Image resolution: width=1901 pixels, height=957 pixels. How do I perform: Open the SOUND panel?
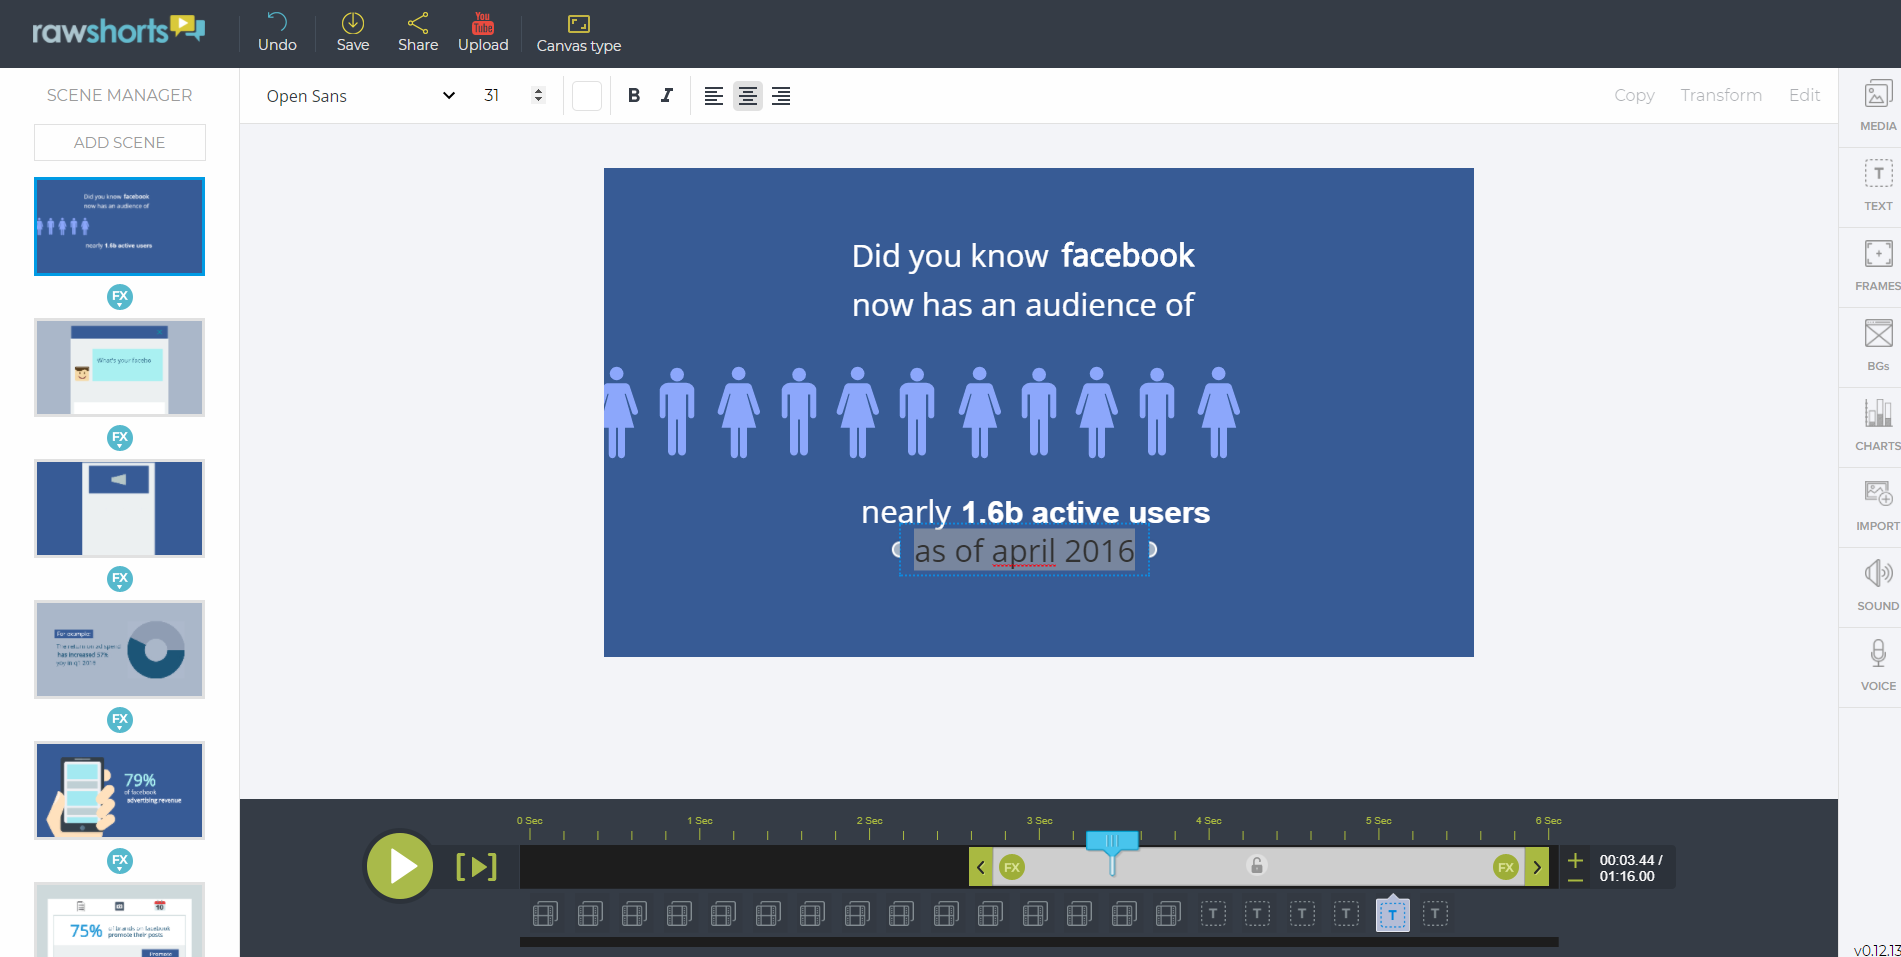pos(1878,586)
